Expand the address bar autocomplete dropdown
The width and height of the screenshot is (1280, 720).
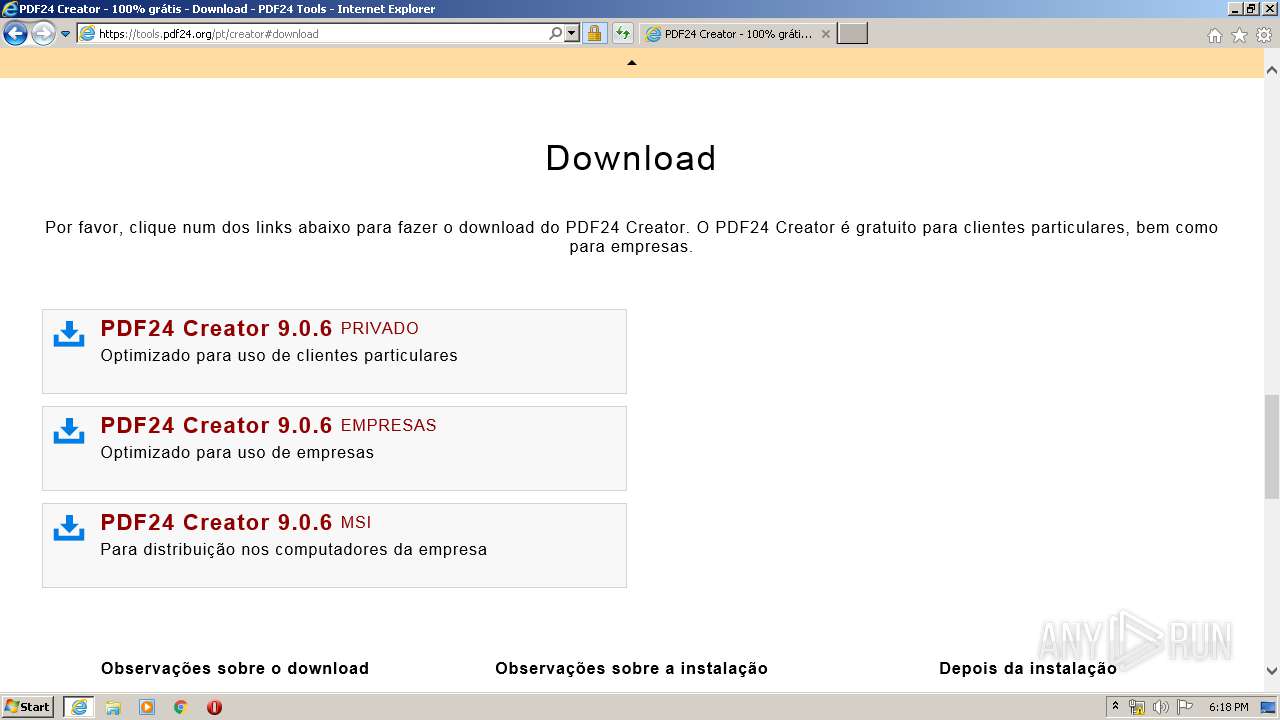coord(572,34)
